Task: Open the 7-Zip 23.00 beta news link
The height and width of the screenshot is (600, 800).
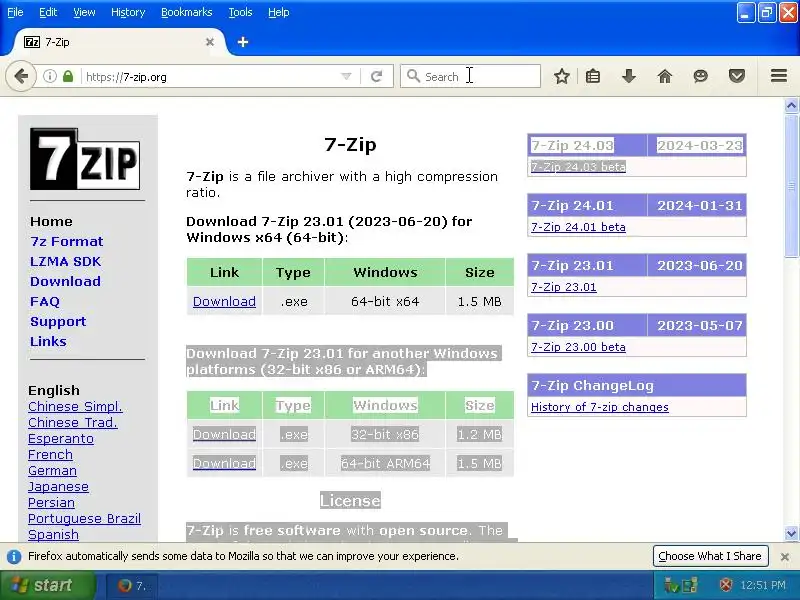Action: (578, 347)
